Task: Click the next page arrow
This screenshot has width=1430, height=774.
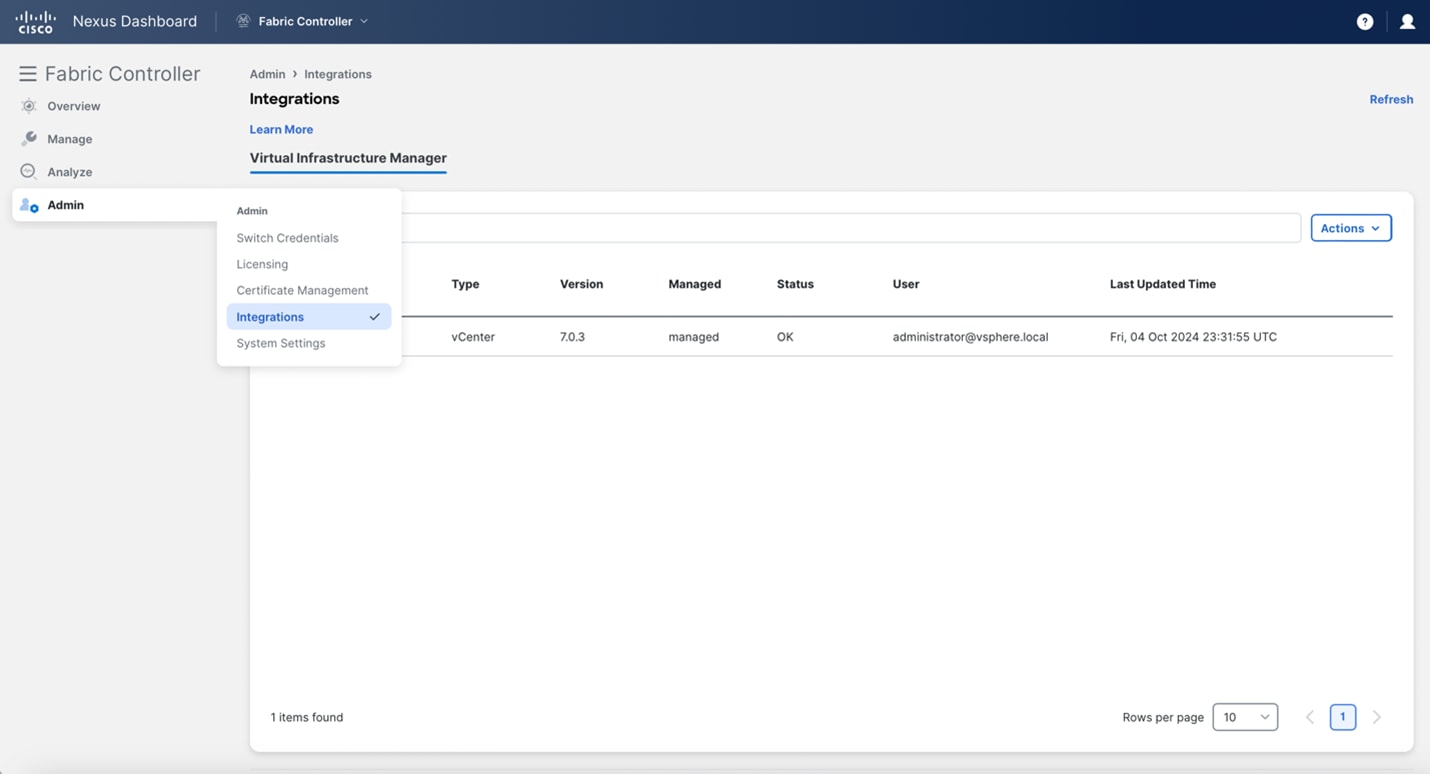Action: (1376, 717)
